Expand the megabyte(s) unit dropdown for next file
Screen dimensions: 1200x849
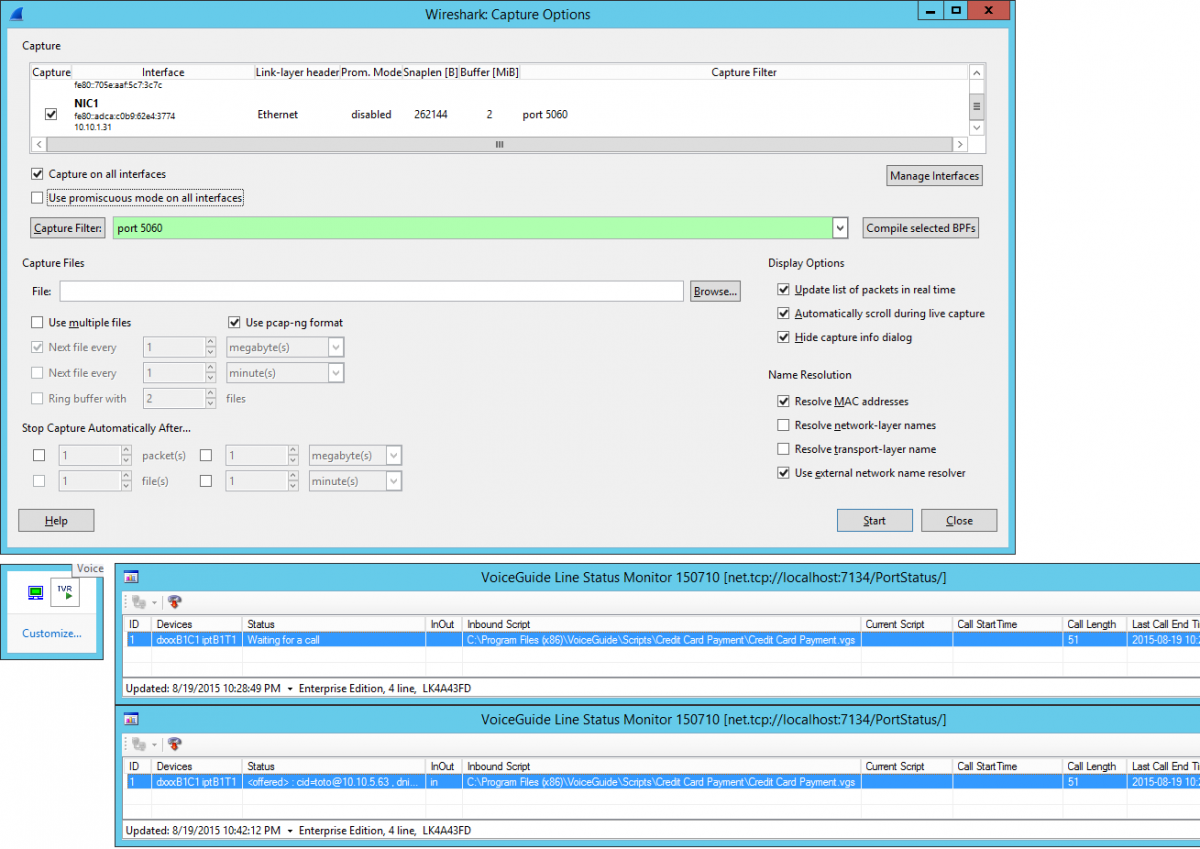[x=335, y=348]
